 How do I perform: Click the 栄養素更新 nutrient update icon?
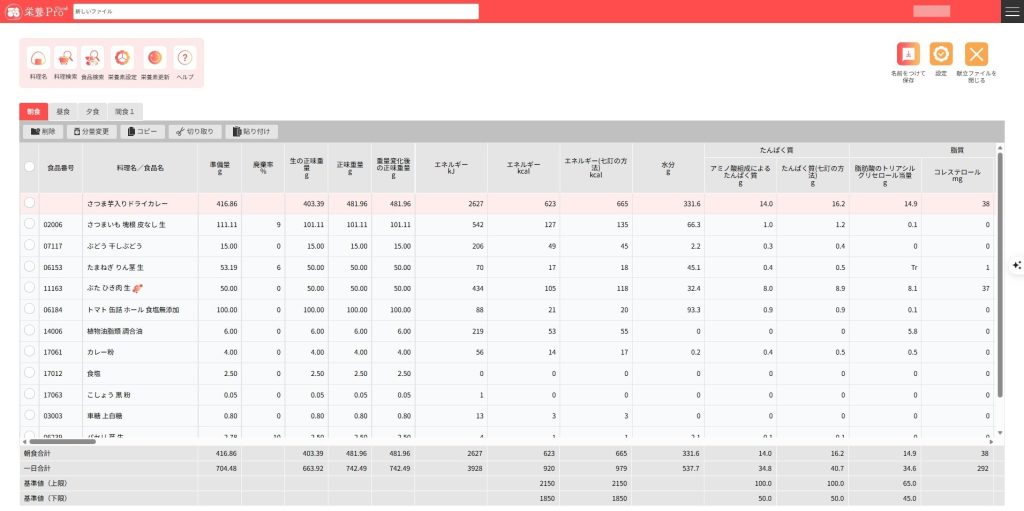154,59
